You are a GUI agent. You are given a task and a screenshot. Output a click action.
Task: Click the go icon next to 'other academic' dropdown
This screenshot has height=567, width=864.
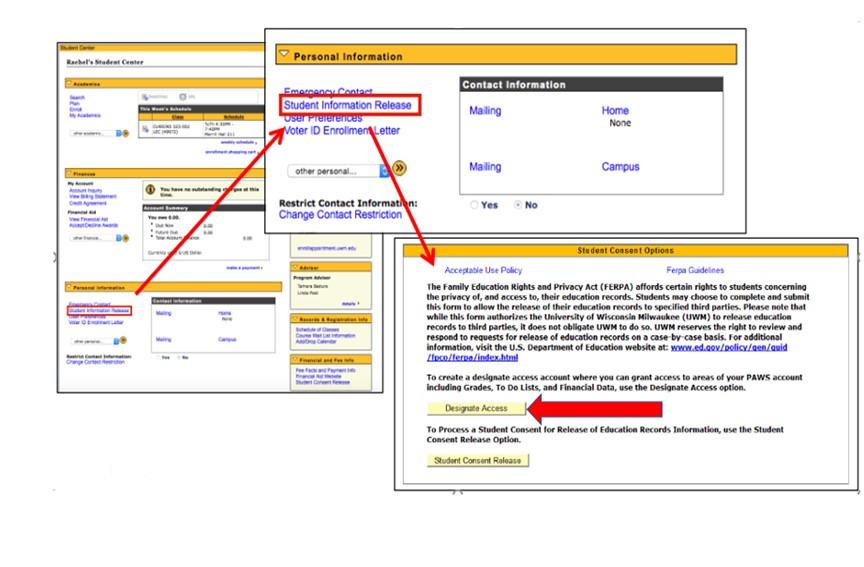point(125,133)
